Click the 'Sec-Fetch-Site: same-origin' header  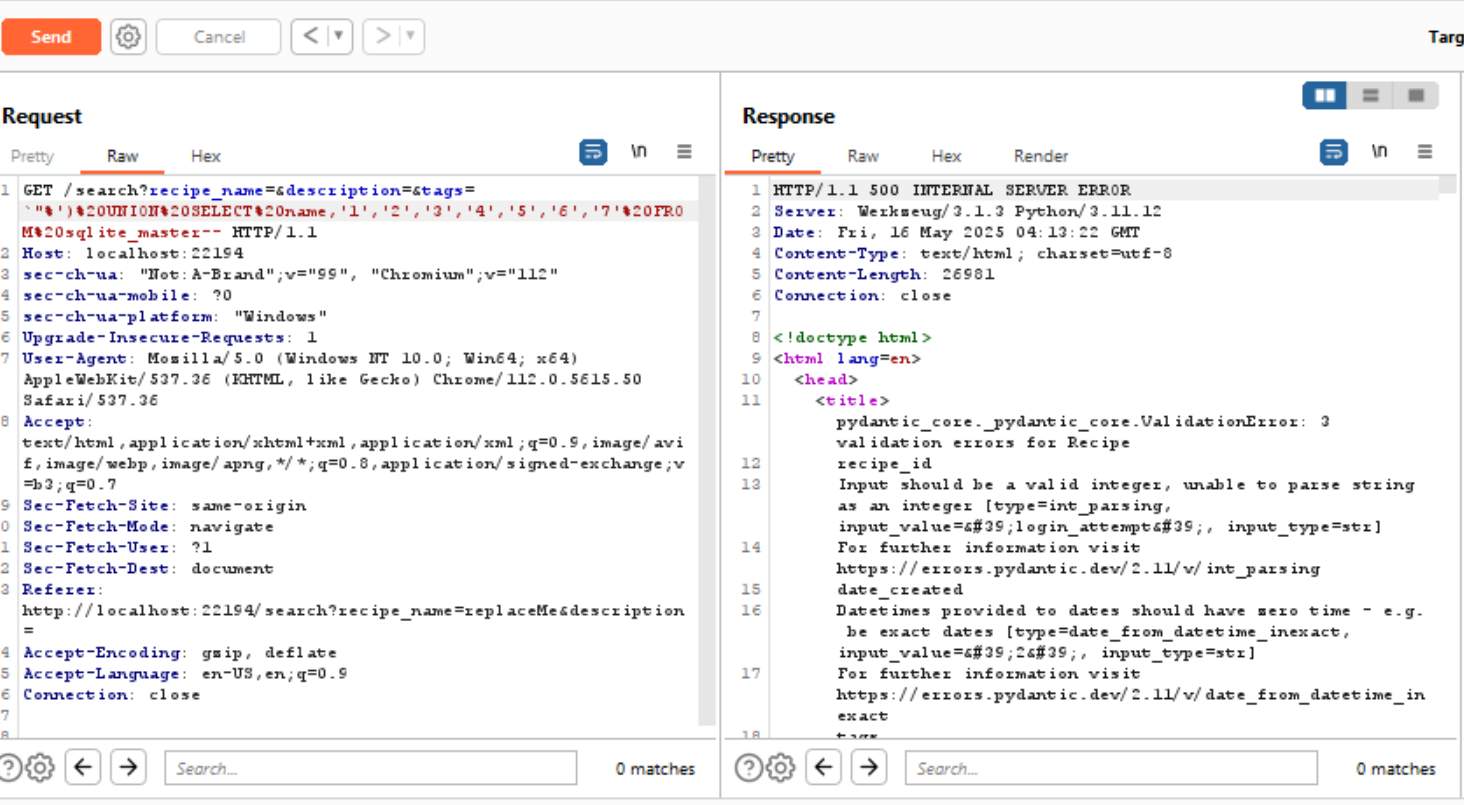165,505
